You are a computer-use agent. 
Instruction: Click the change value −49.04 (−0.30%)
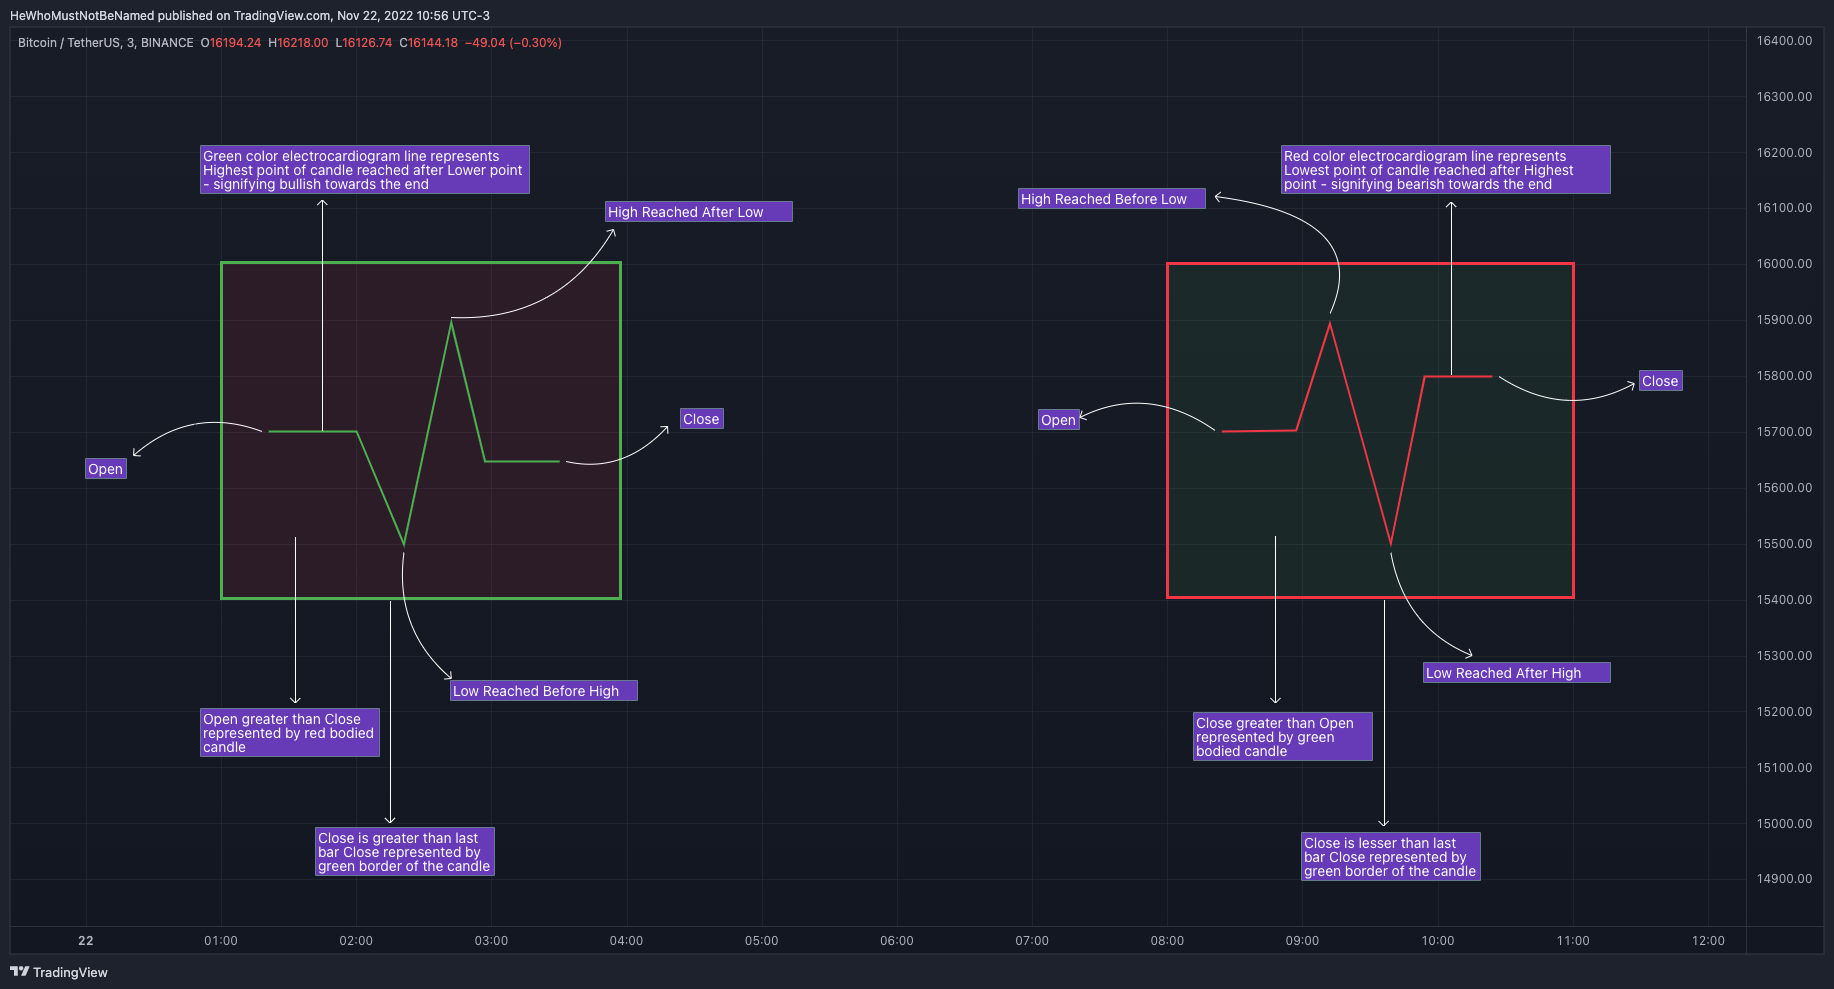pos(513,43)
